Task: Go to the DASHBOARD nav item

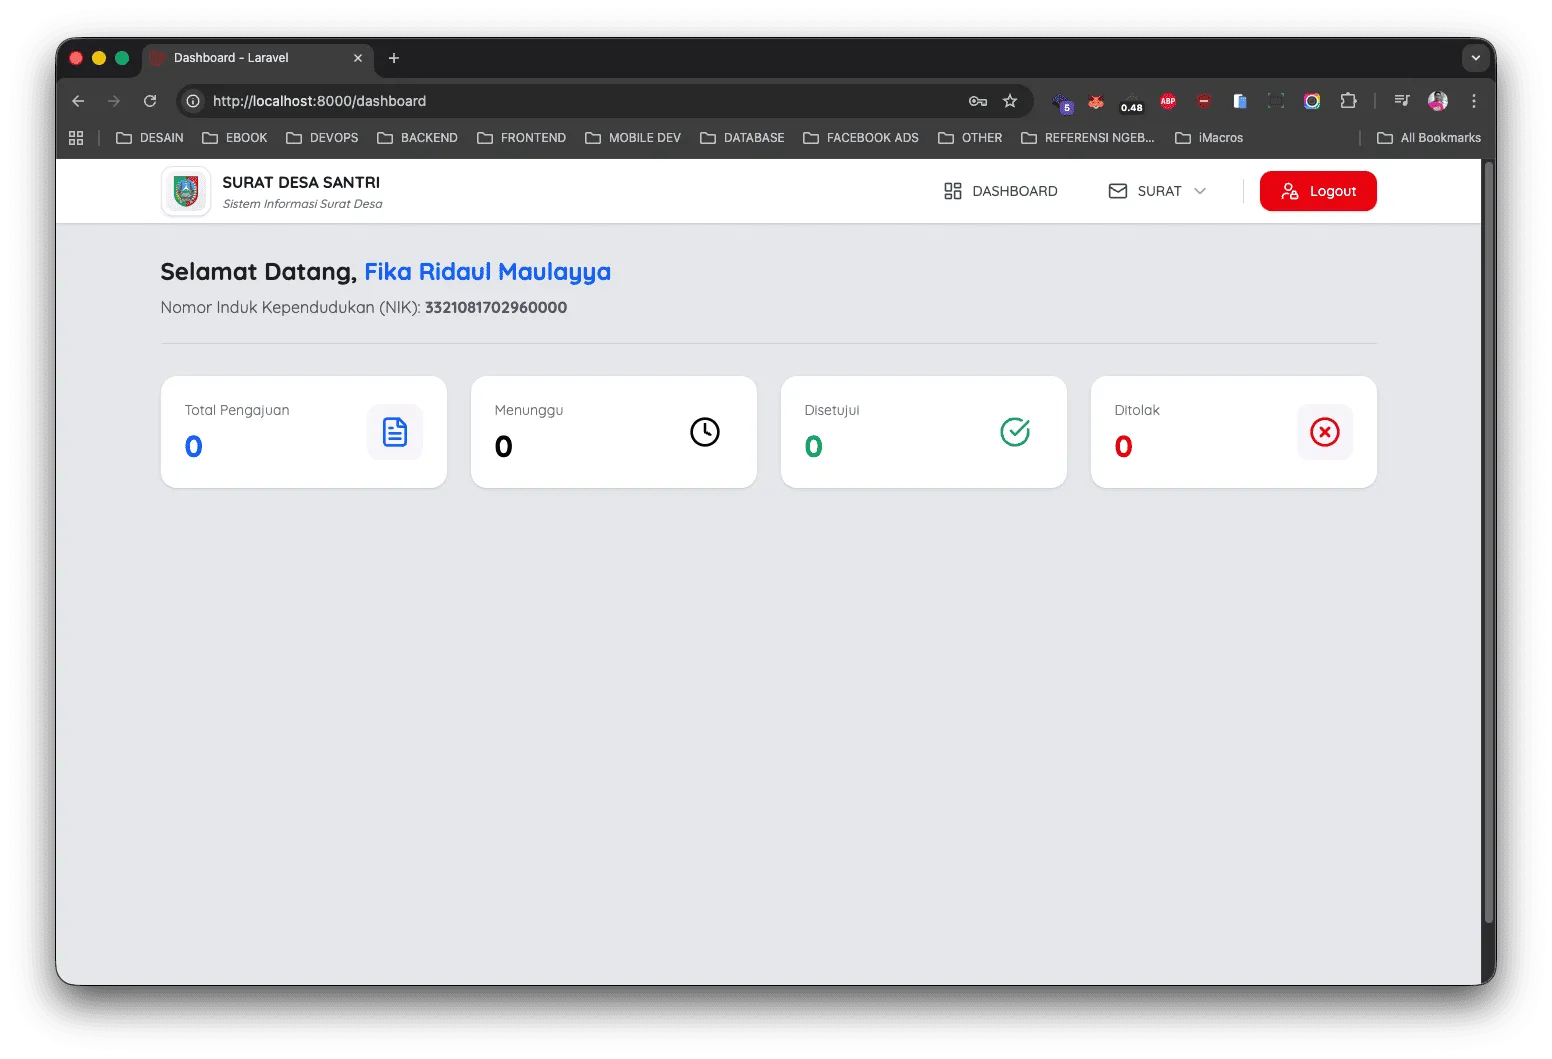Action: click(1000, 191)
